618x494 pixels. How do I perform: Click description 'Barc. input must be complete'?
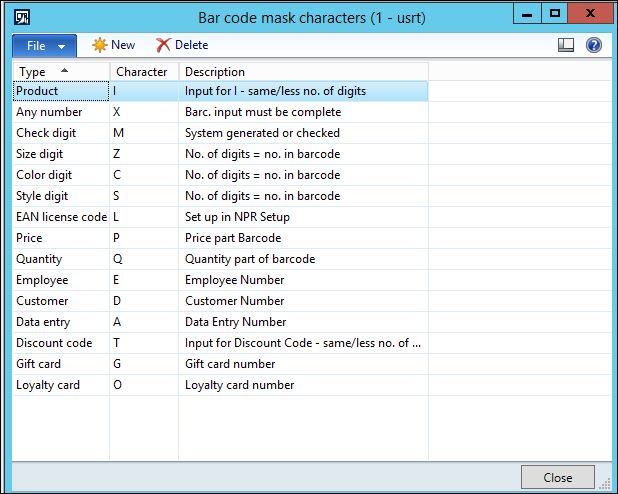[x=263, y=112]
